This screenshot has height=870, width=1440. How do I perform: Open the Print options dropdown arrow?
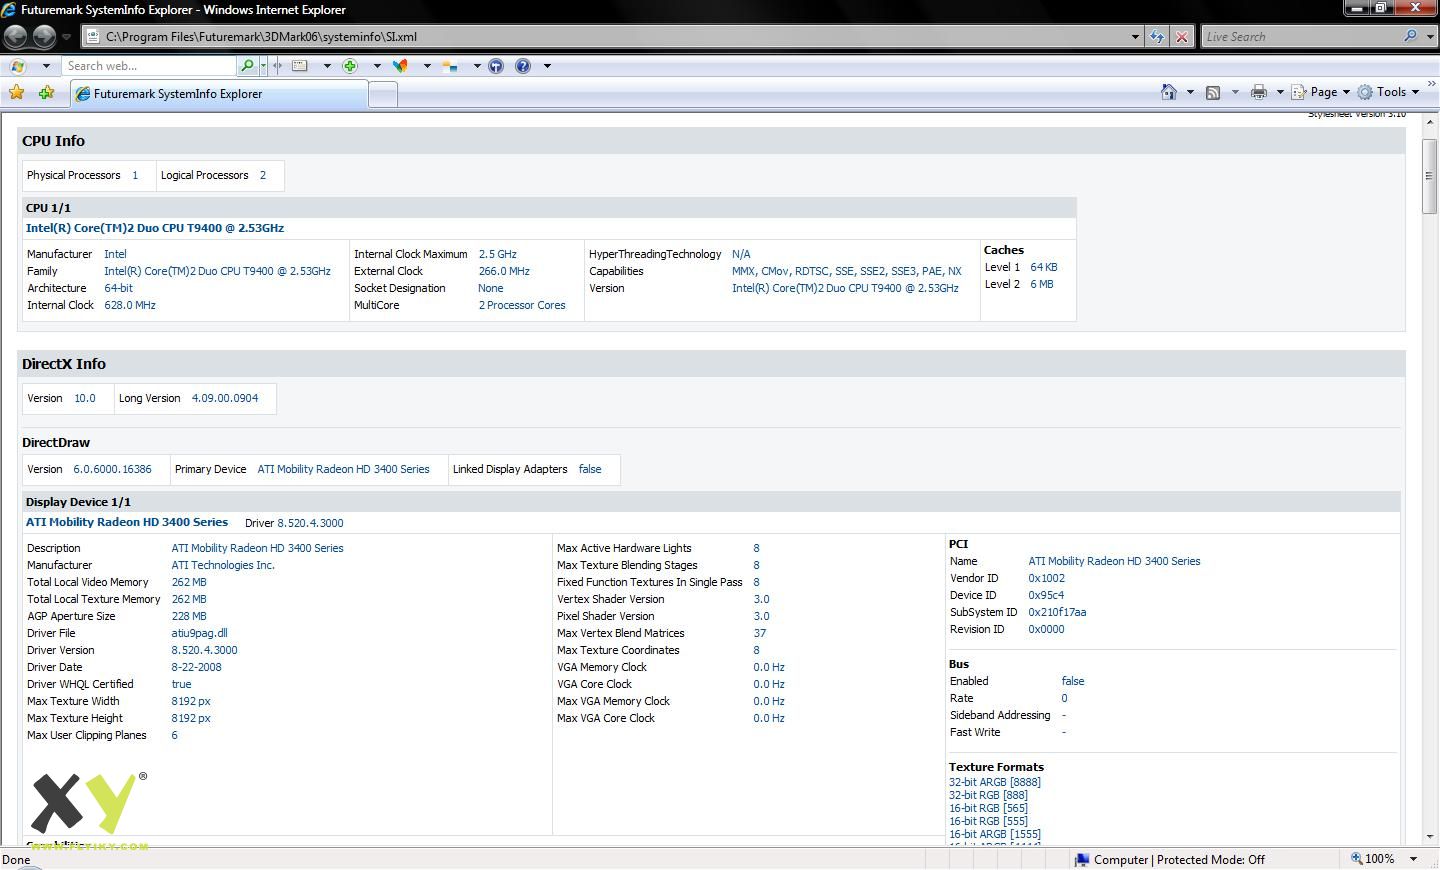pyautogui.click(x=1280, y=92)
